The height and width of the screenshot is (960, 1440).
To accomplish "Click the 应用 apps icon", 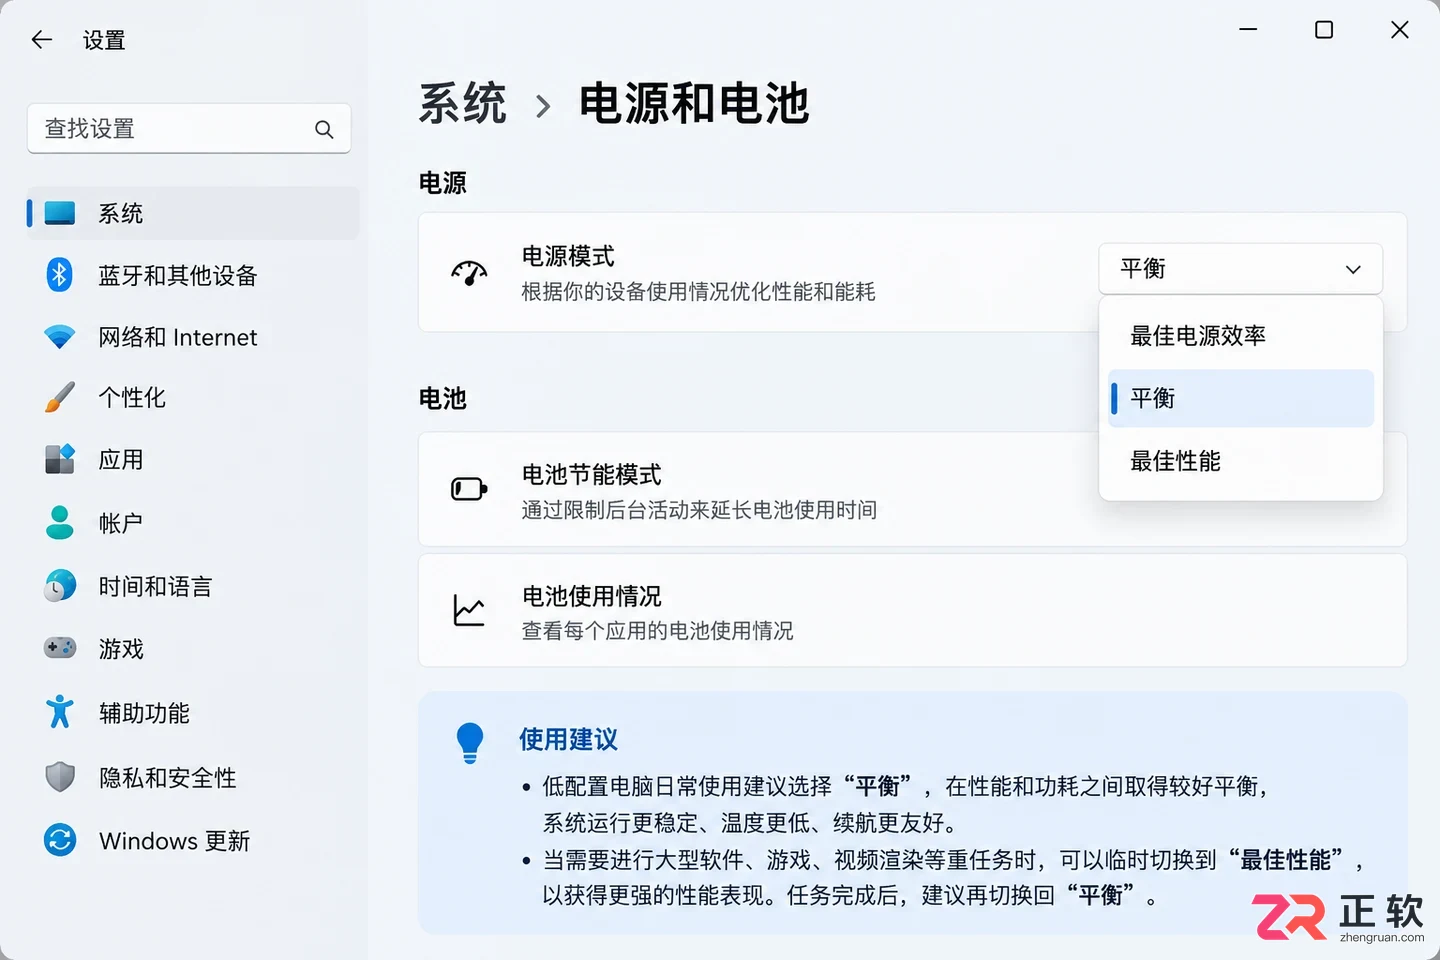I will [x=60, y=460].
